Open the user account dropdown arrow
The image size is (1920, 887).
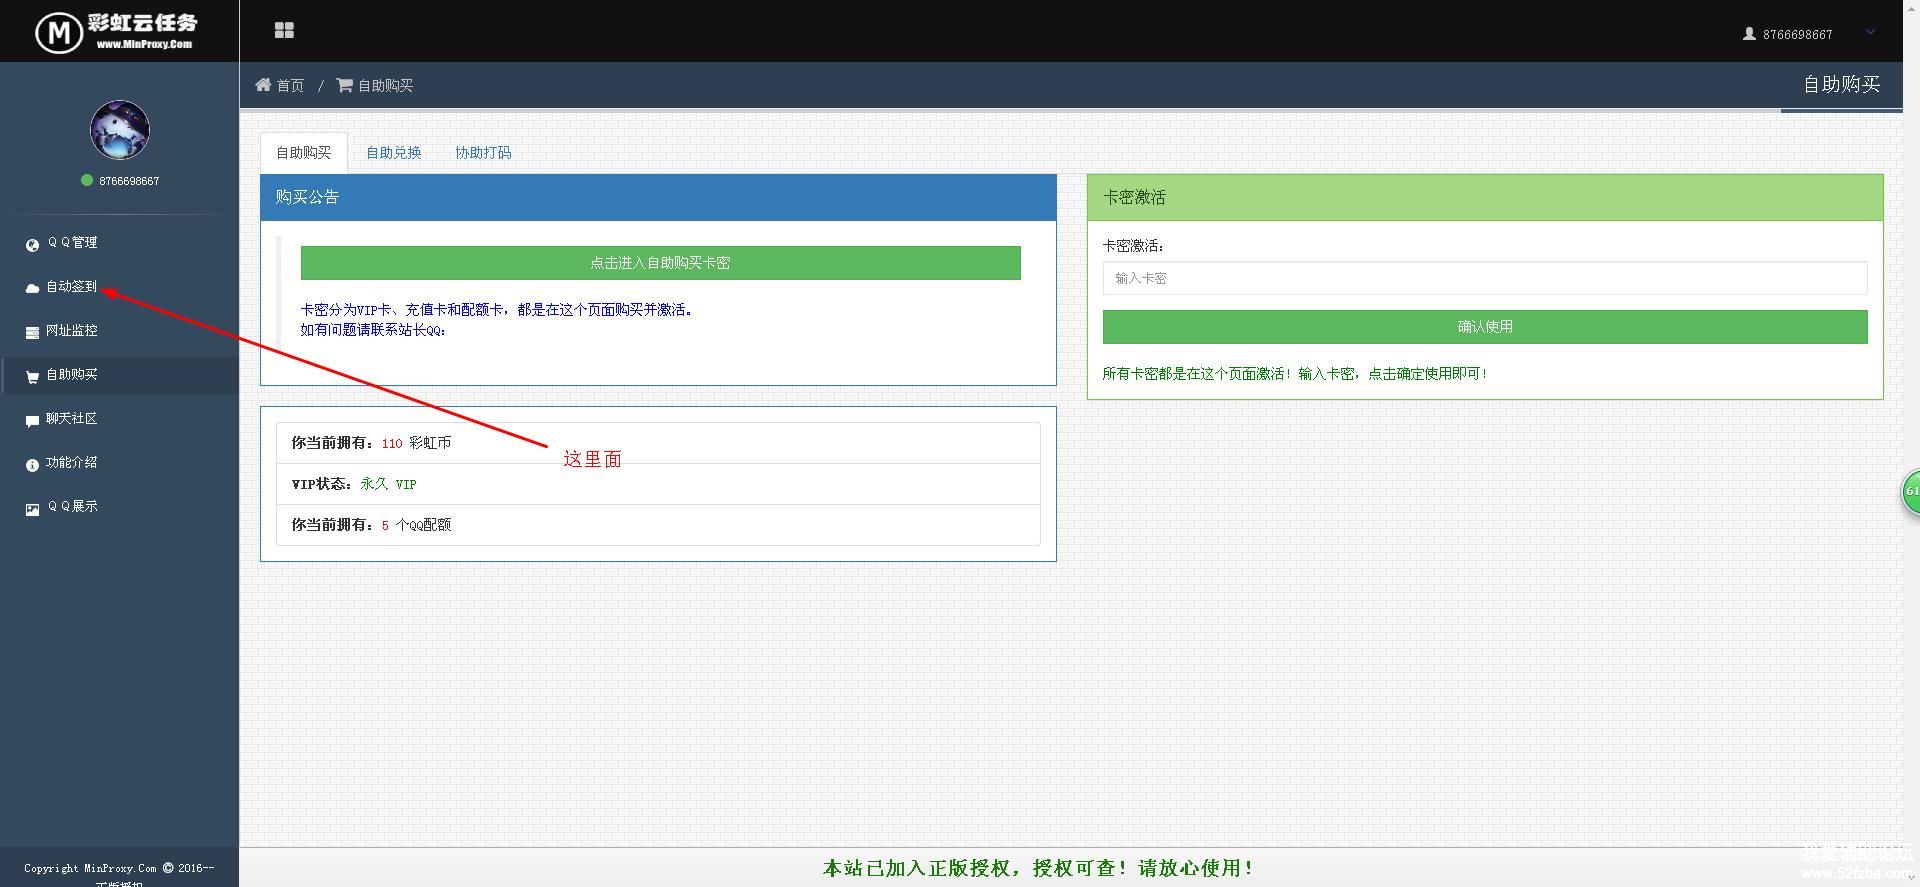point(1870,32)
